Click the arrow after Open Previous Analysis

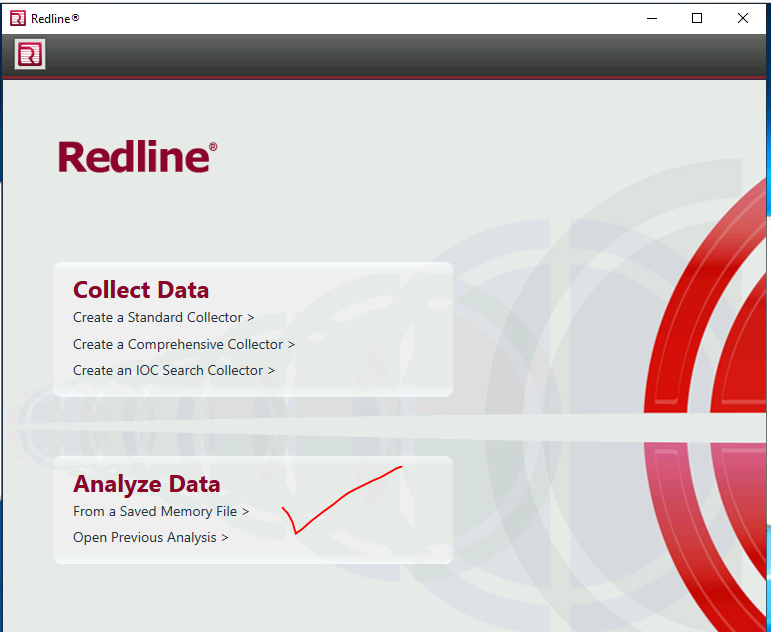tap(225, 538)
